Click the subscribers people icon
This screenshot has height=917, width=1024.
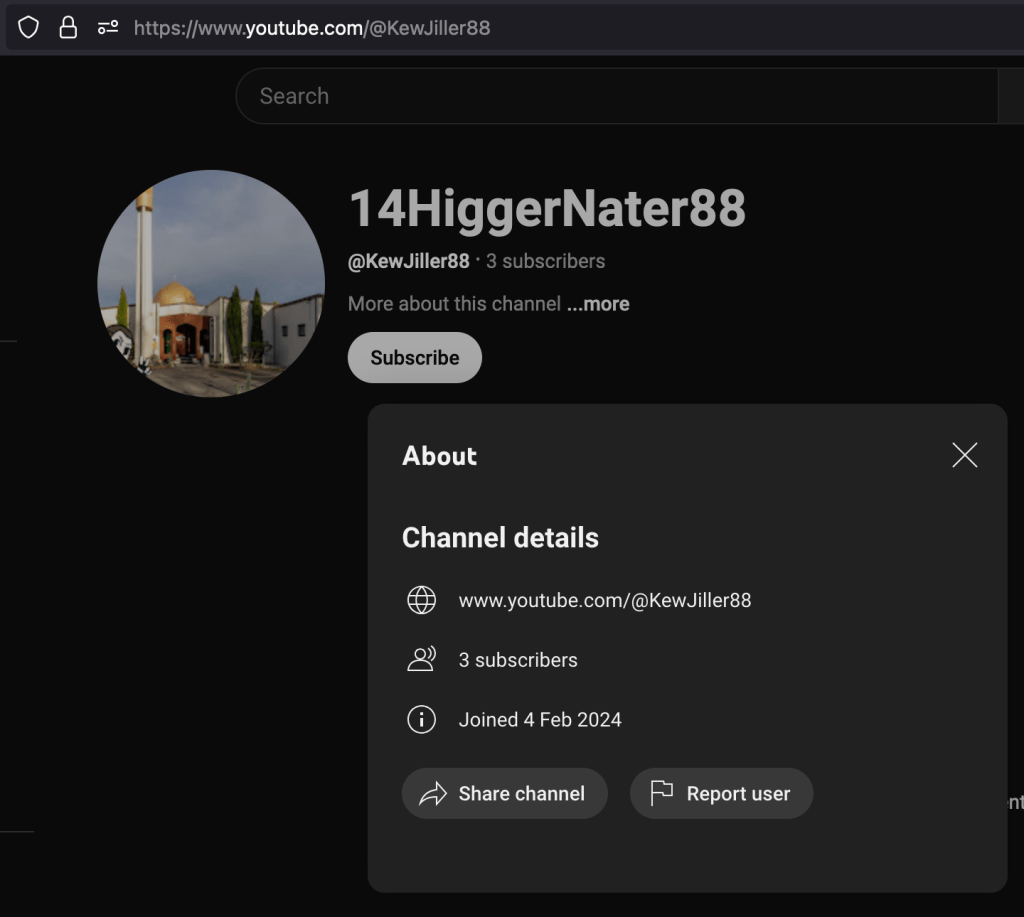click(422, 660)
